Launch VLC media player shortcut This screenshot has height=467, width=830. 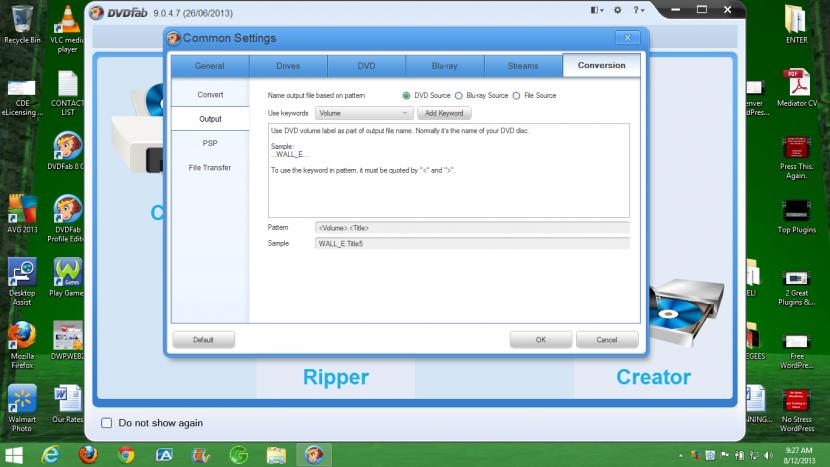pos(67,29)
